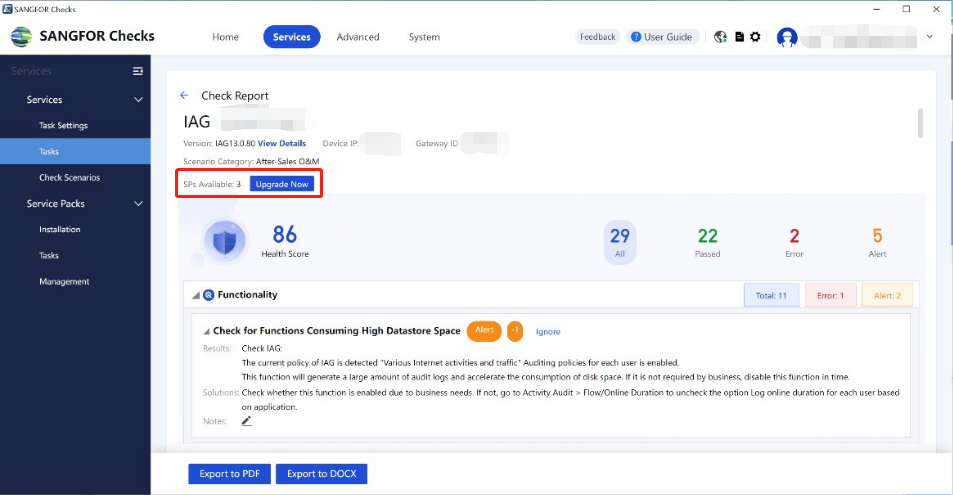
Task: Filter by All 29 checks
Action: [x=620, y=242]
